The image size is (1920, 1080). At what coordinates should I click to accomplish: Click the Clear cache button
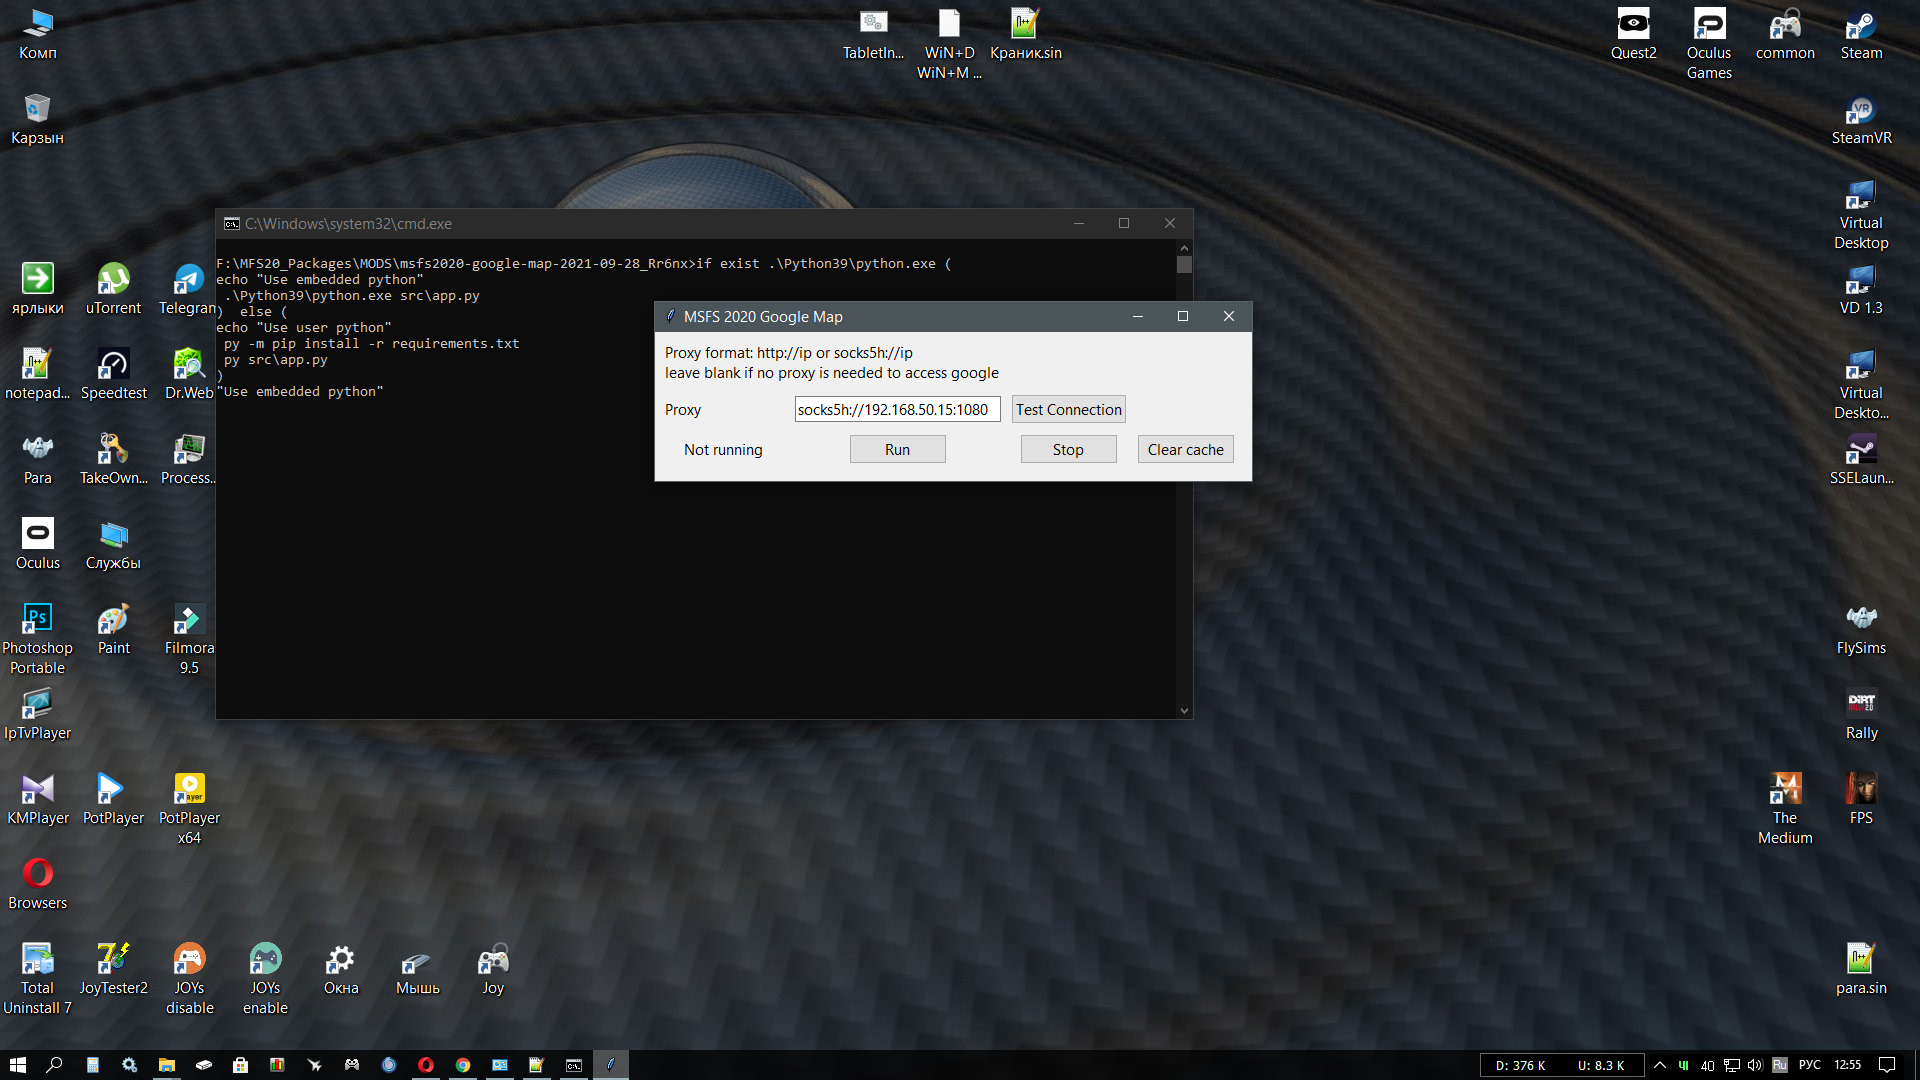1185,449
